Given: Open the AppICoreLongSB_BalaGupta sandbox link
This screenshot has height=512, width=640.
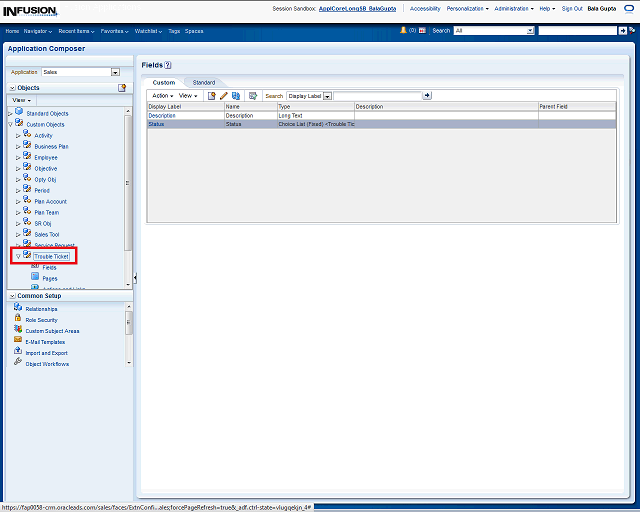Looking at the screenshot, I should [357, 9].
